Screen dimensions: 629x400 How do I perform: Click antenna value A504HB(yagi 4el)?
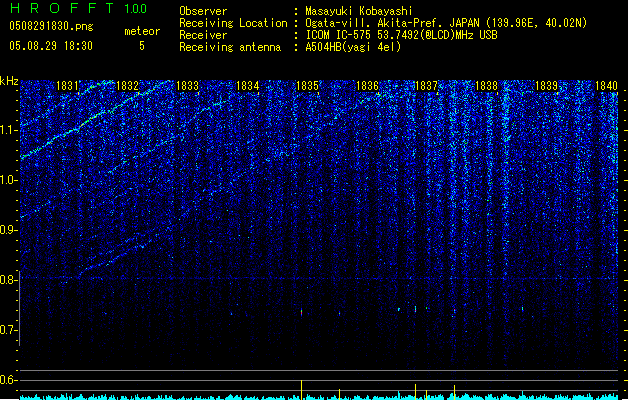click(353, 47)
